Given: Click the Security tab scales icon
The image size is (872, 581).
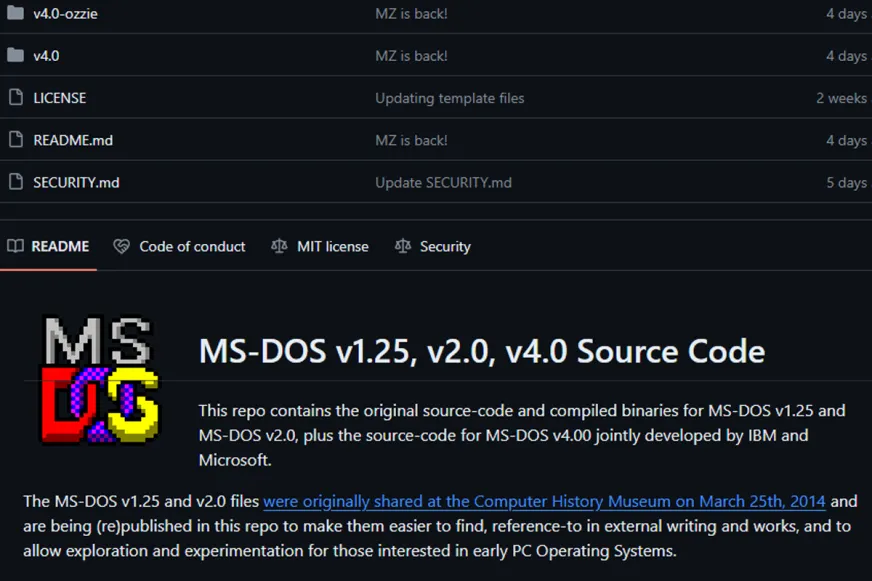Looking at the screenshot, I should tap(403, 246).
